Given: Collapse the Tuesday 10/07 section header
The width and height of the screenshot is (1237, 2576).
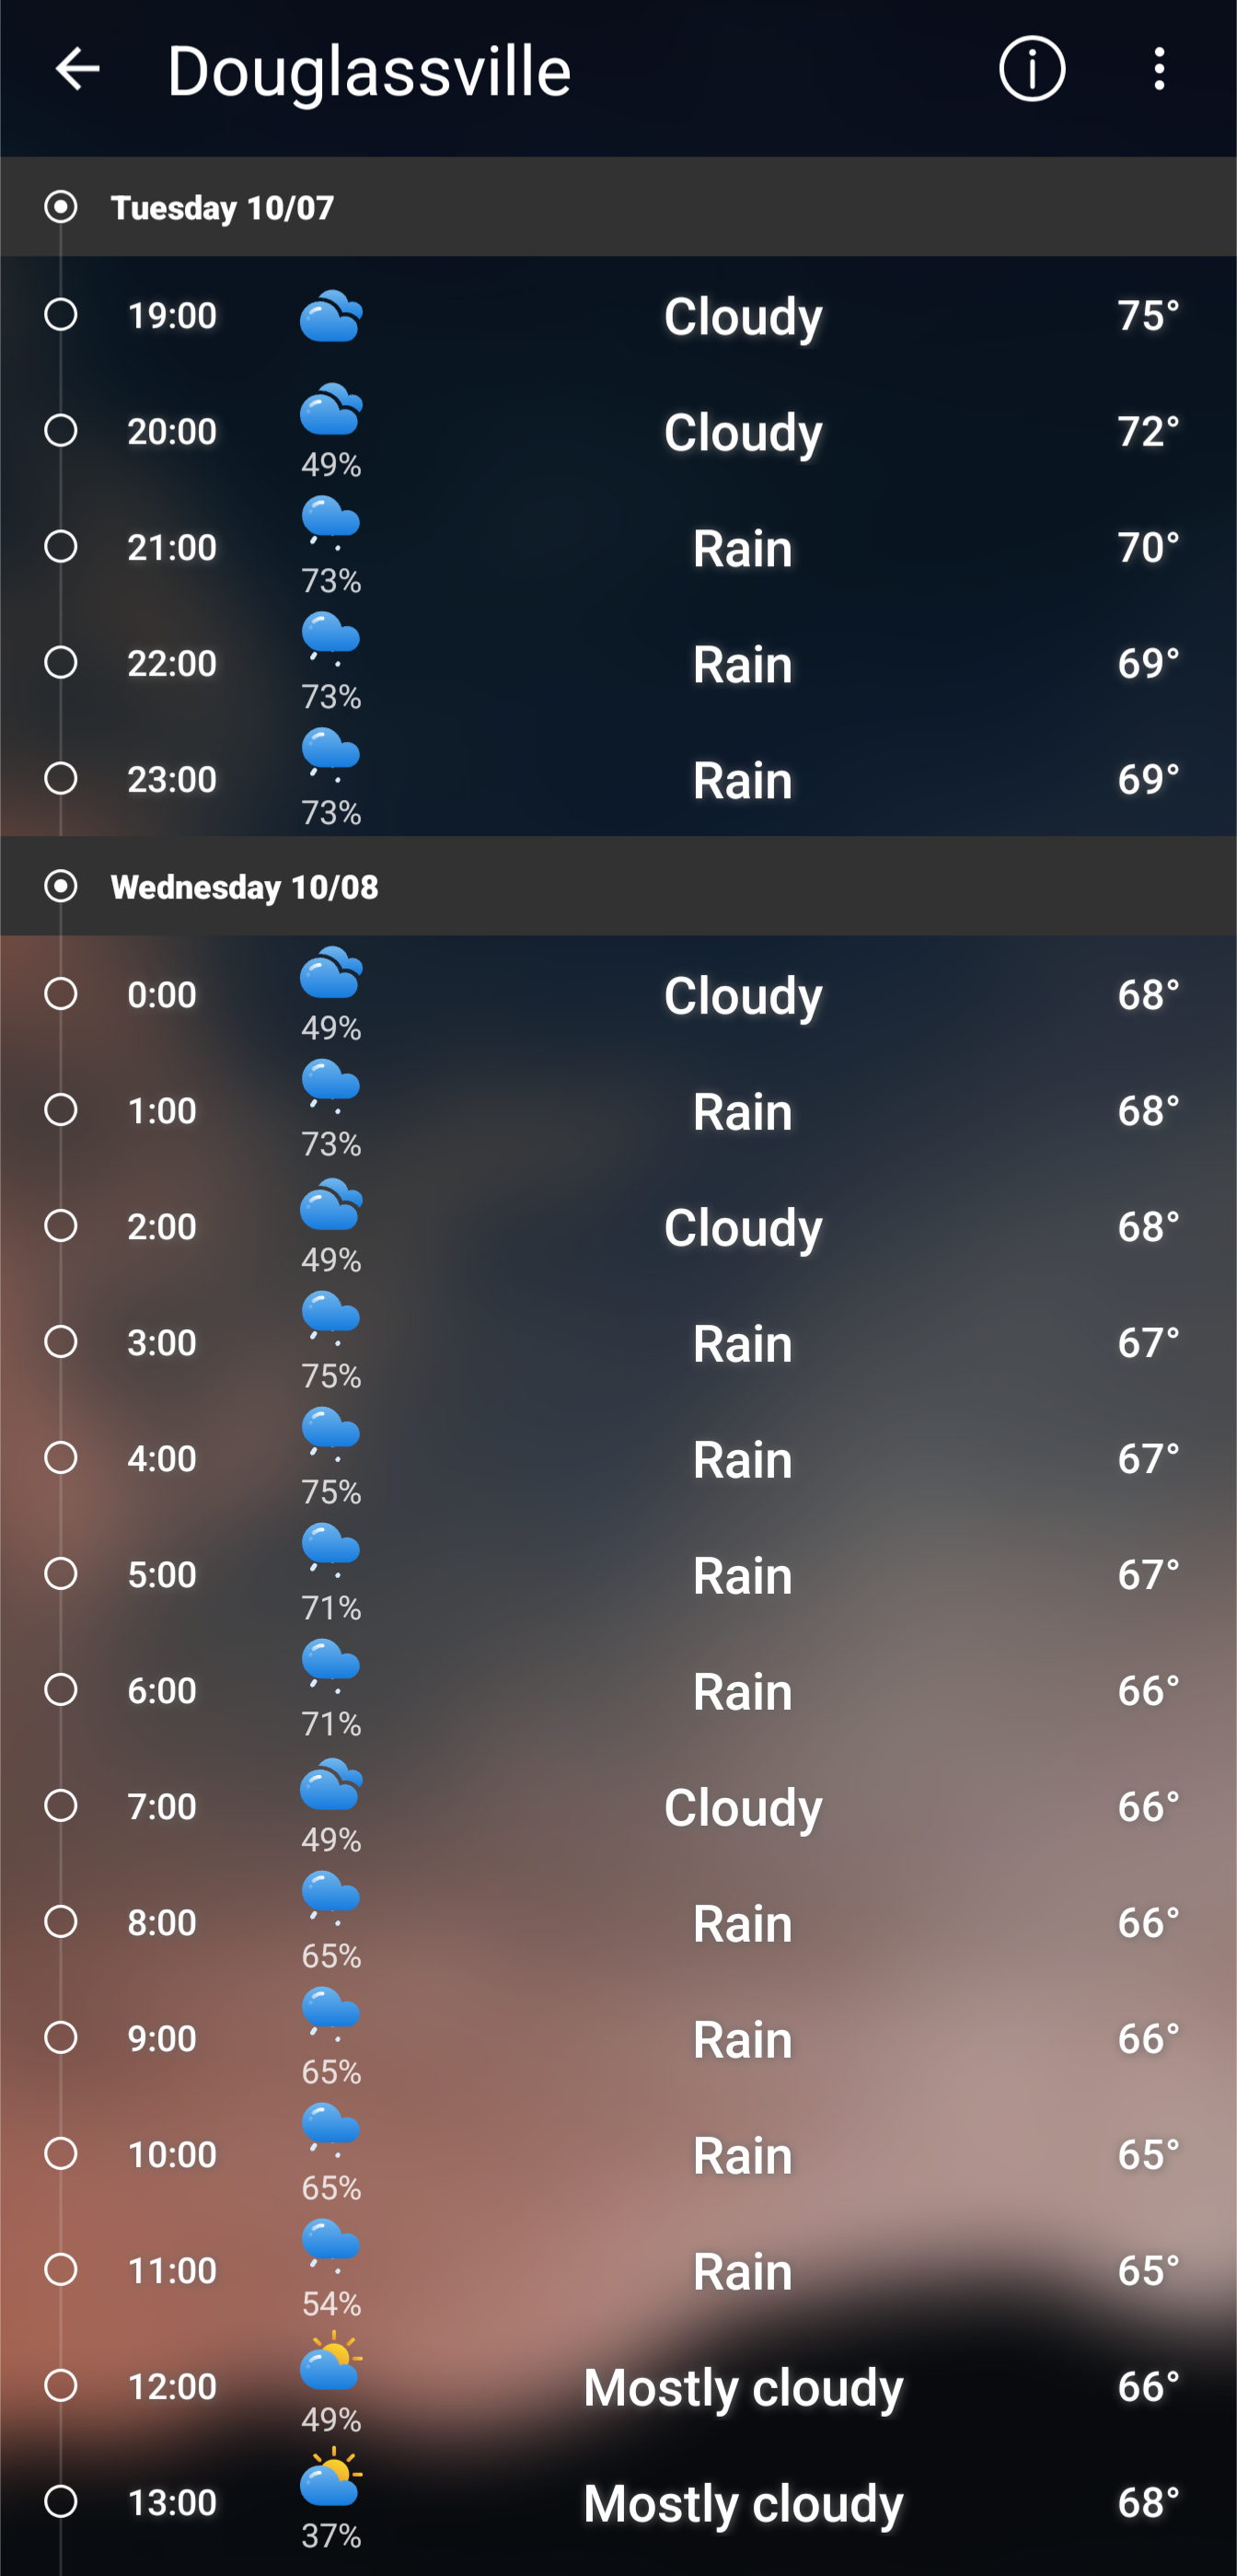Looking at the screenshot, I should click(x=618, y=207).
